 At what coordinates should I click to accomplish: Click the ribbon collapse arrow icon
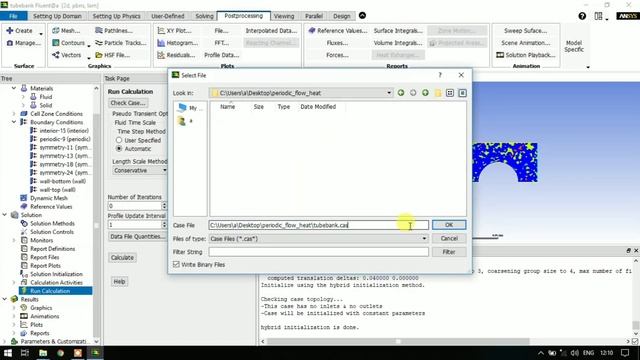[362, 16]
